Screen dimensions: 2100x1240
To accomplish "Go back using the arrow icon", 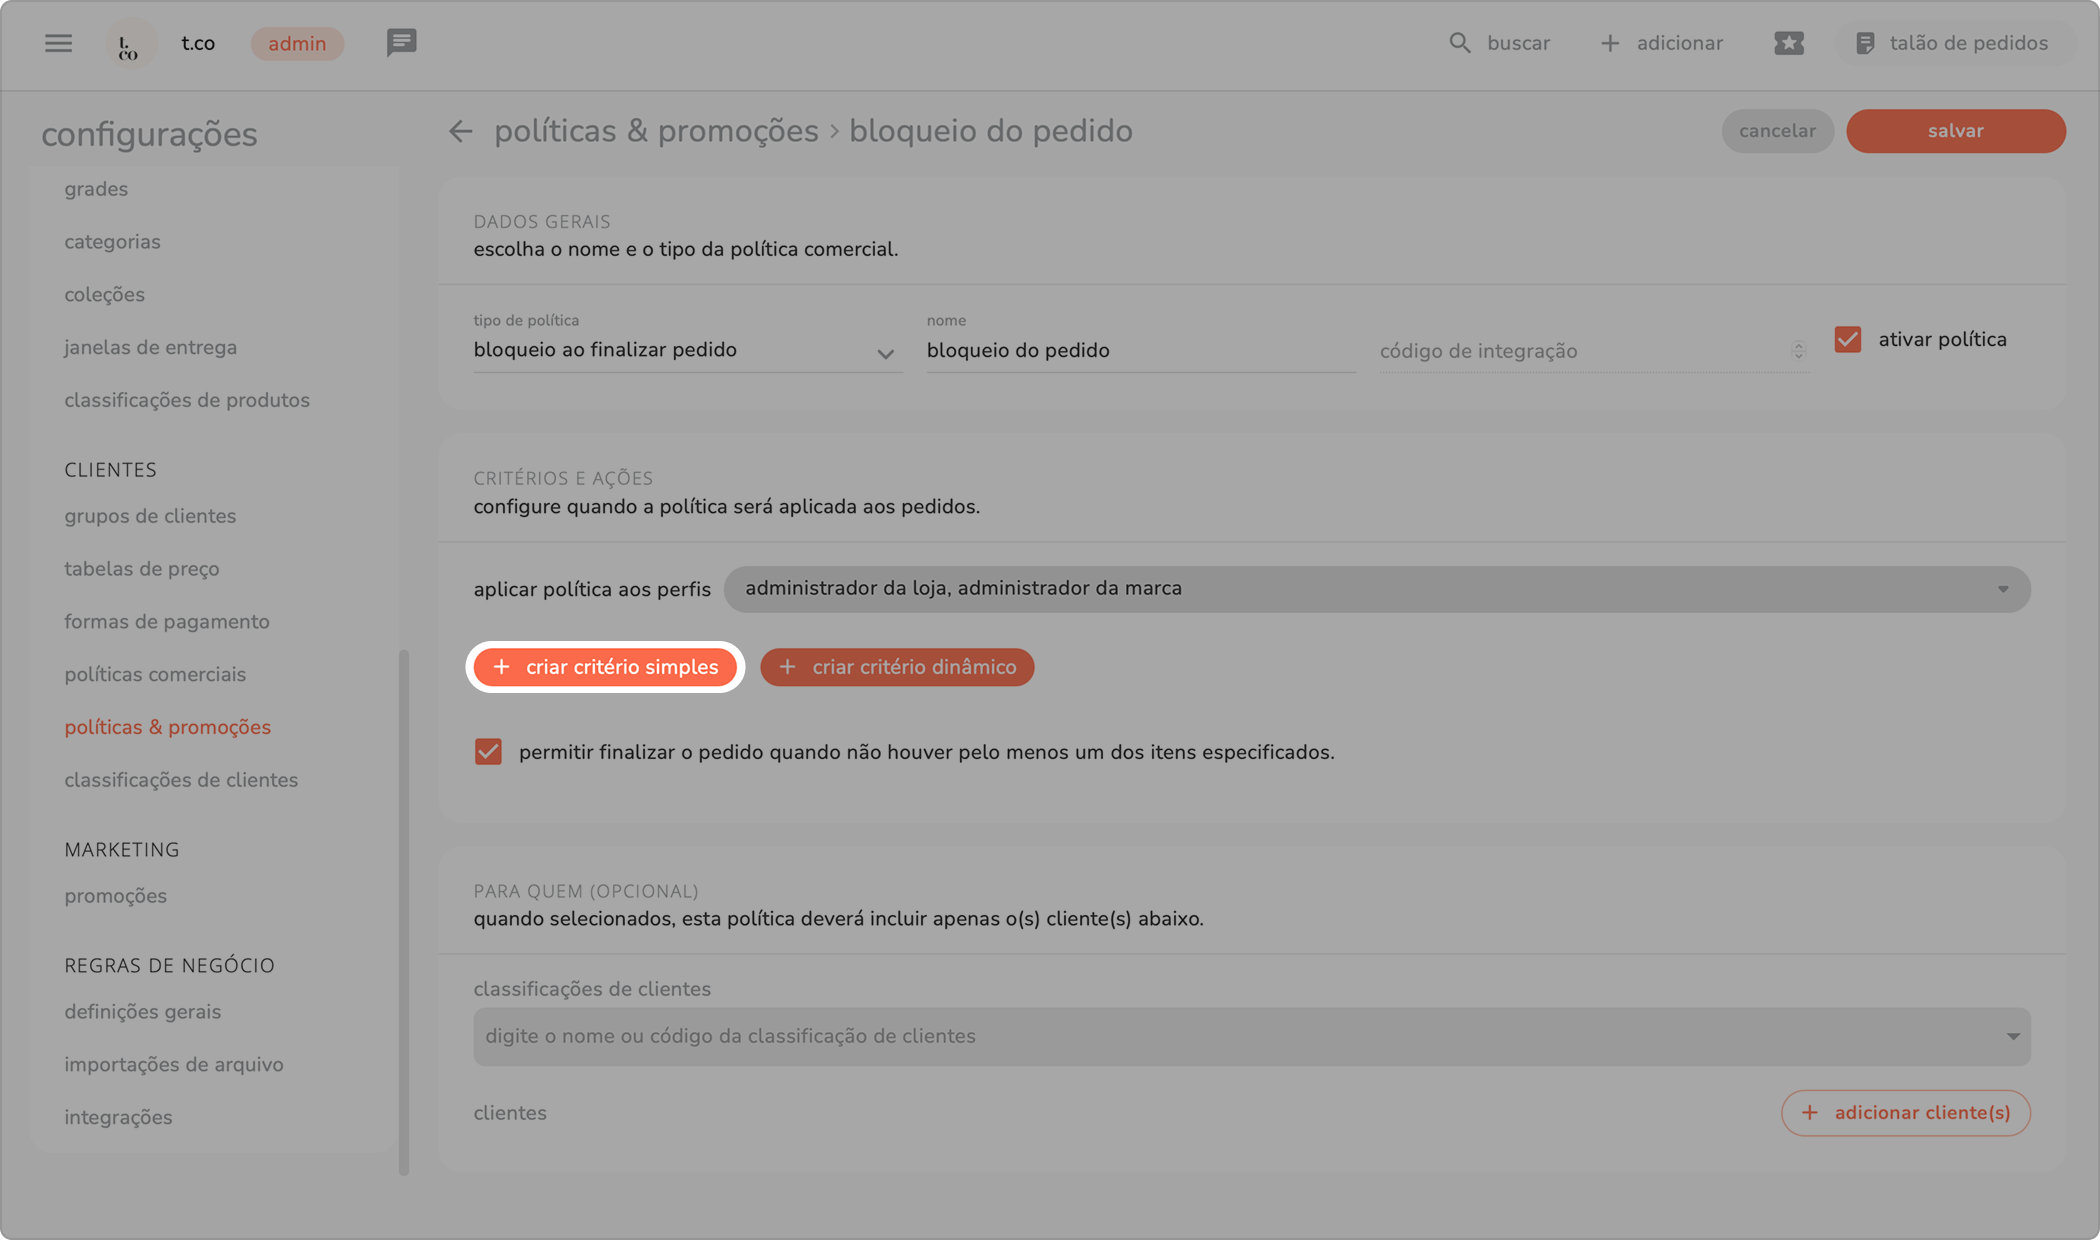I will pyautogui.click(x=460, y=131).
